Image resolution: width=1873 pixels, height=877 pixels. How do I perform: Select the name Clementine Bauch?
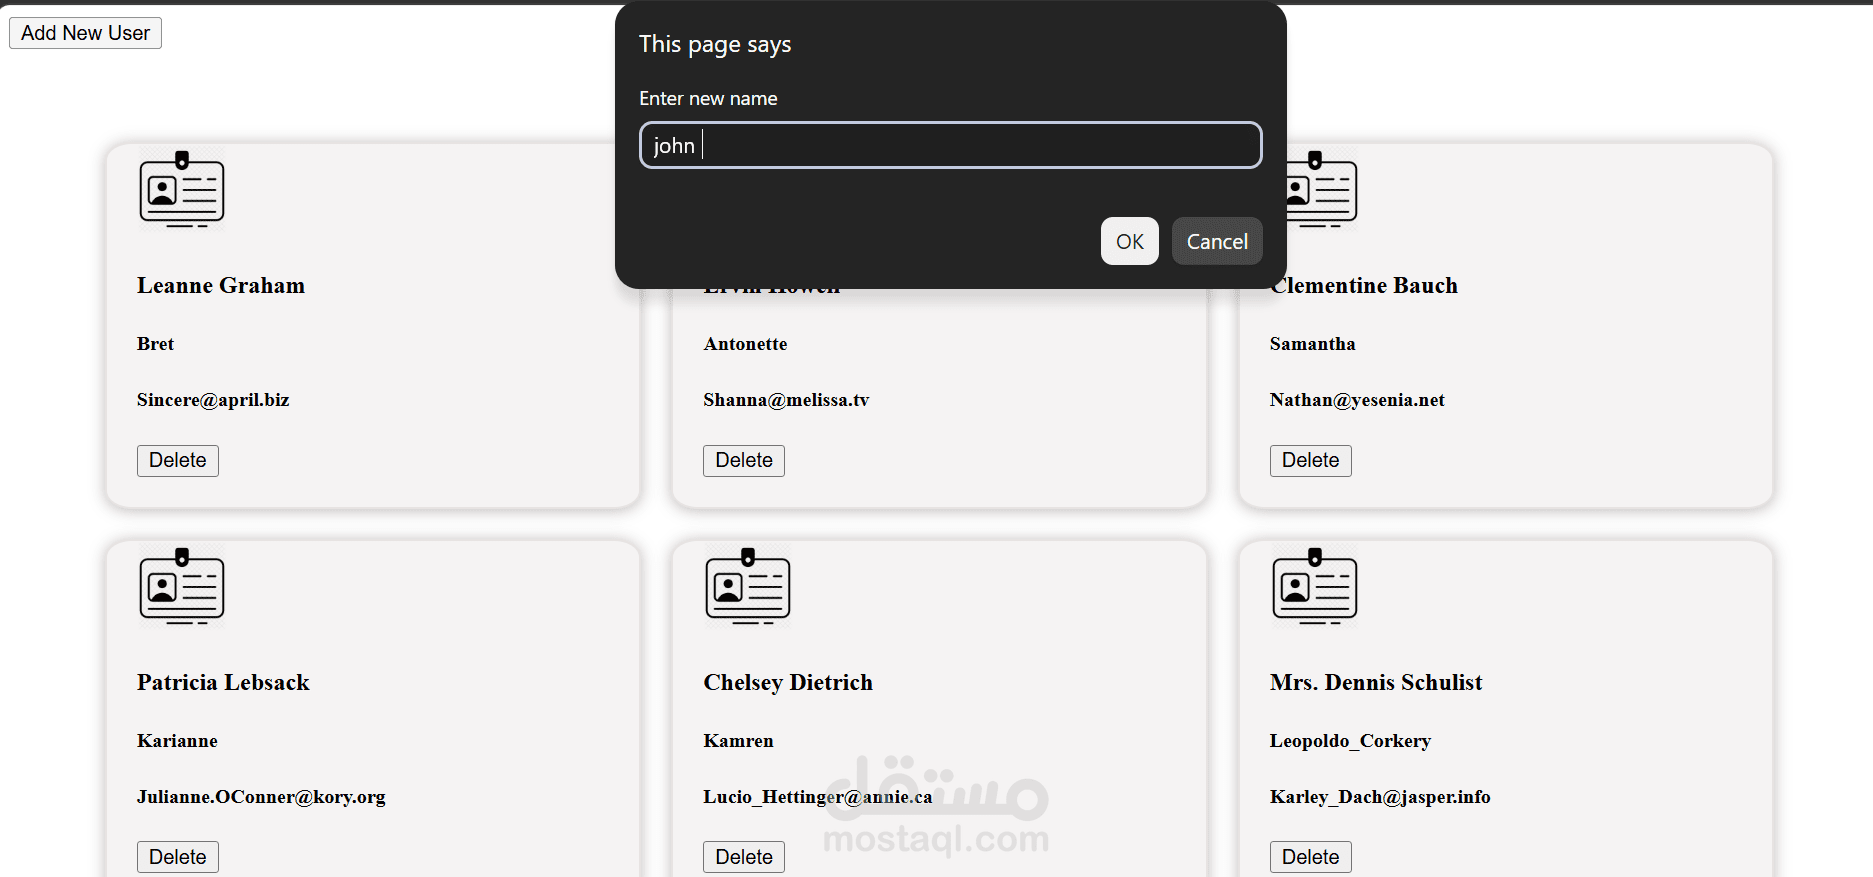click(1364, 286)
